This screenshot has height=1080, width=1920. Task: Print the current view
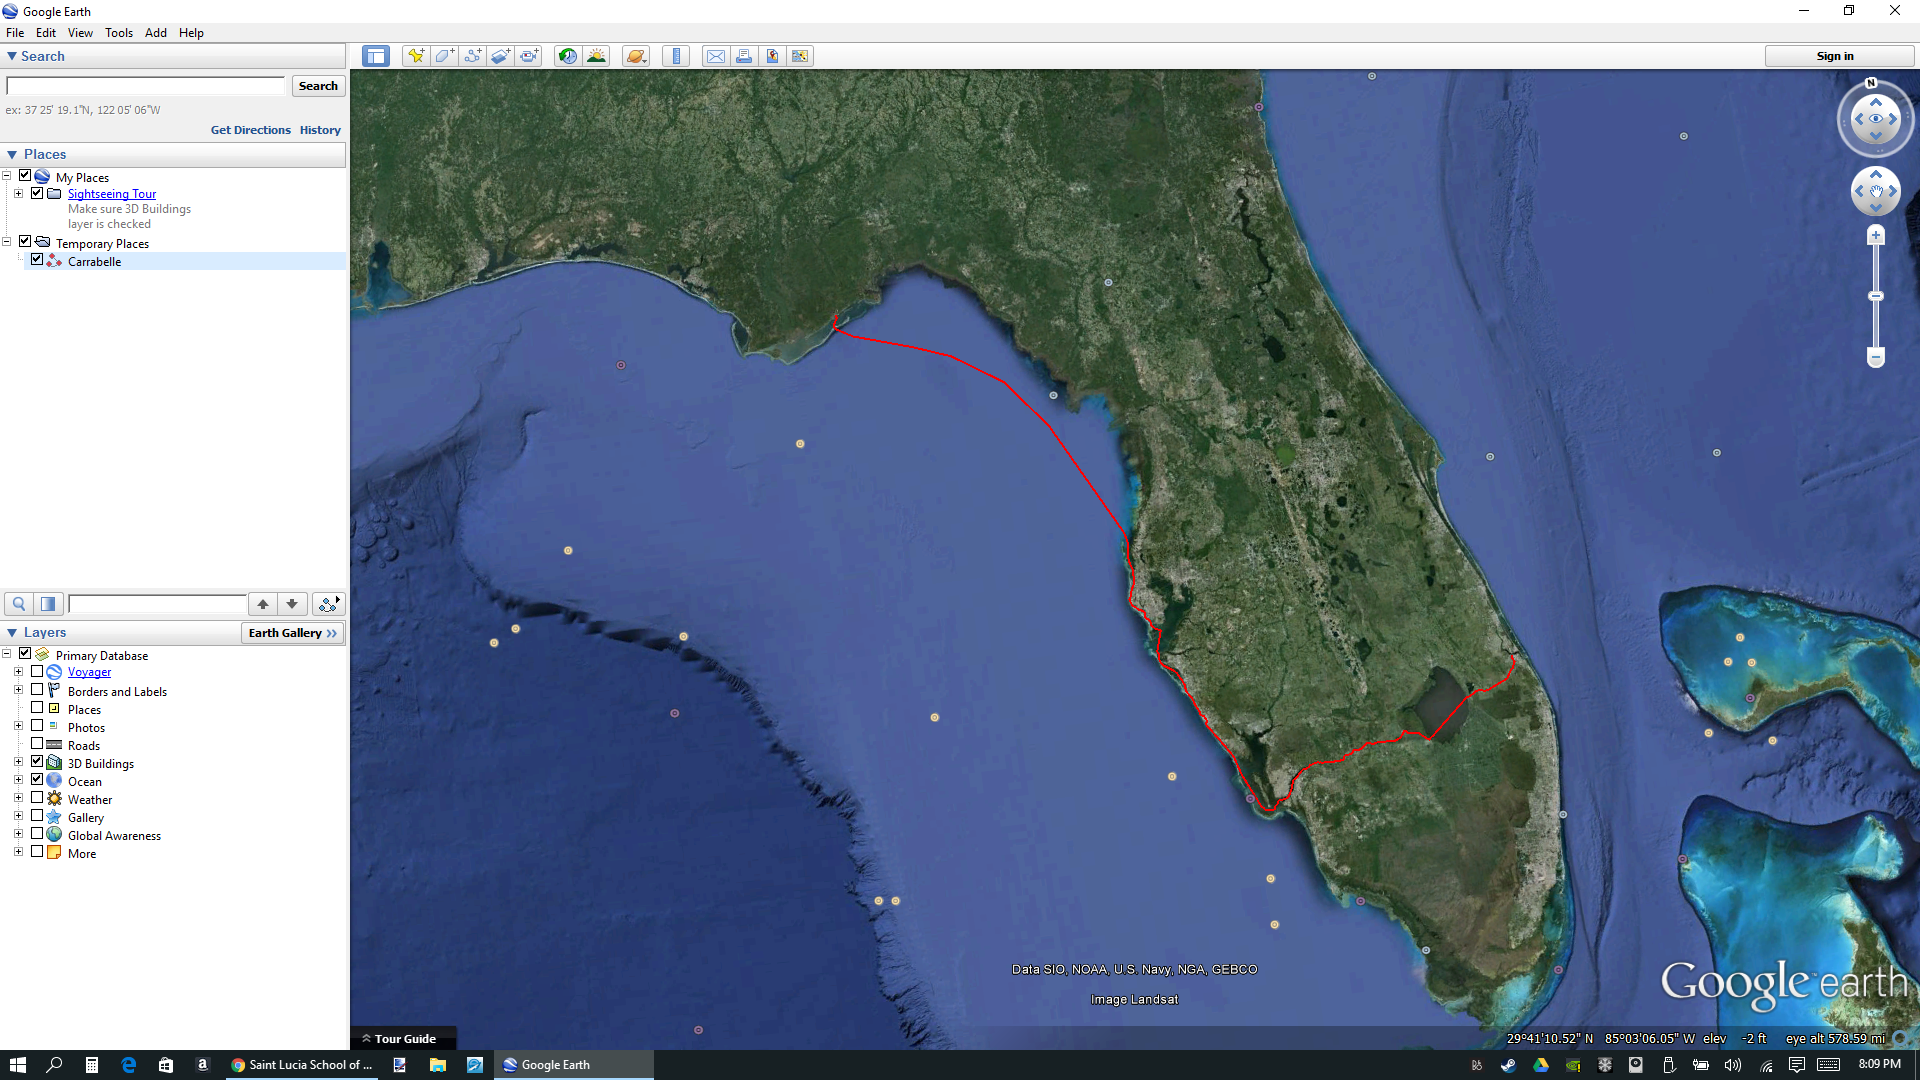tap(744, 56)
